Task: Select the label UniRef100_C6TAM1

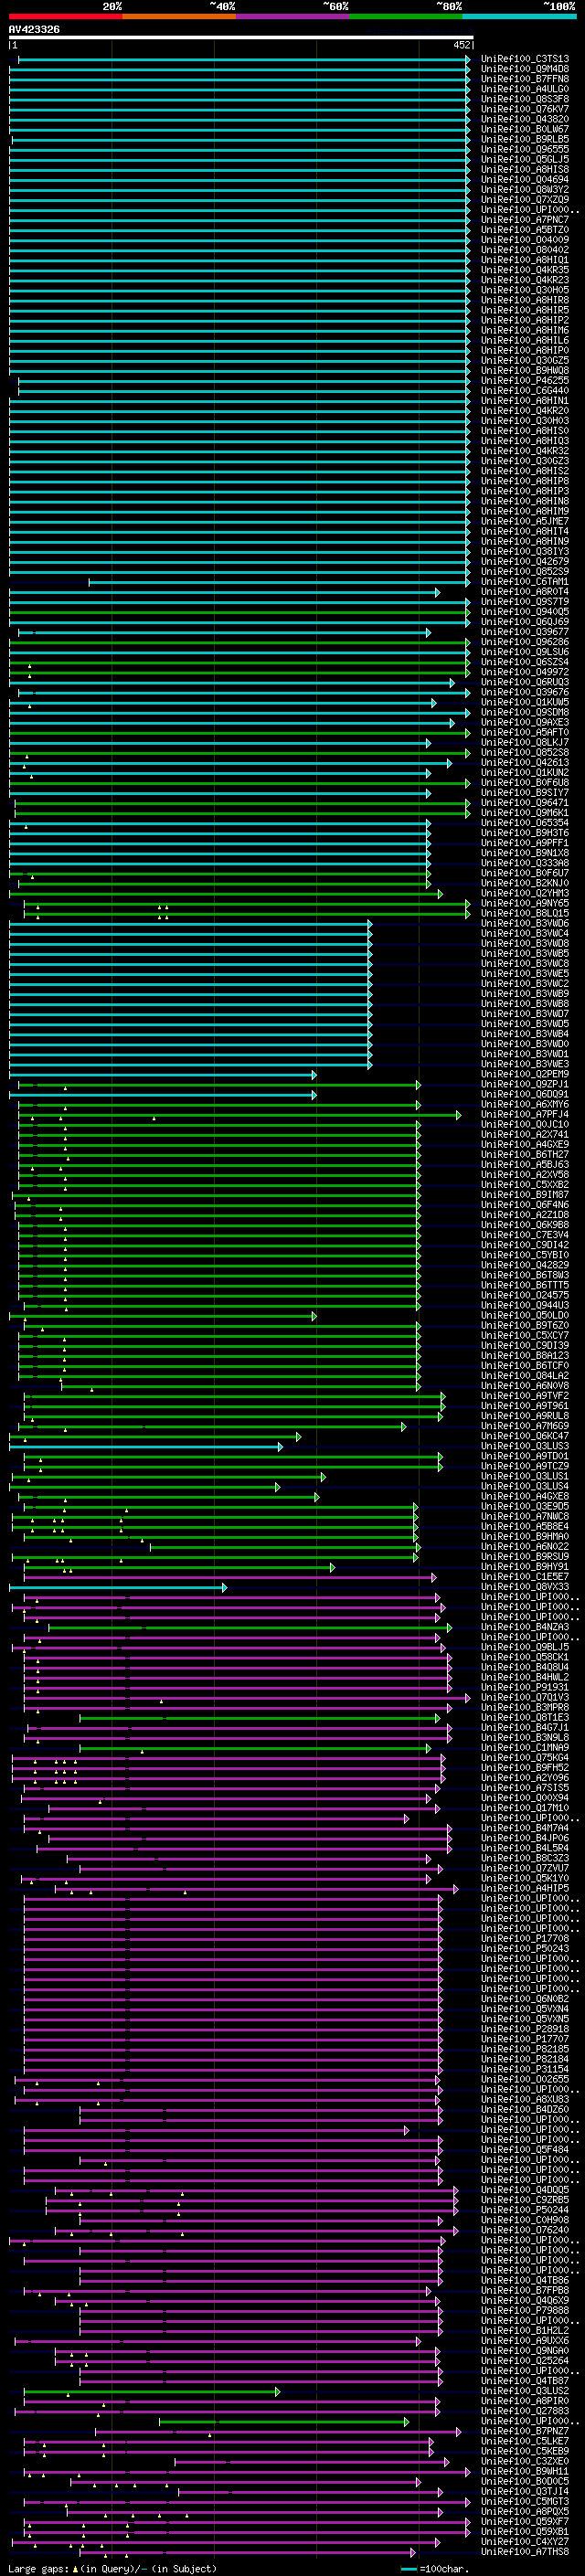Action: click(x=525, y=581)
